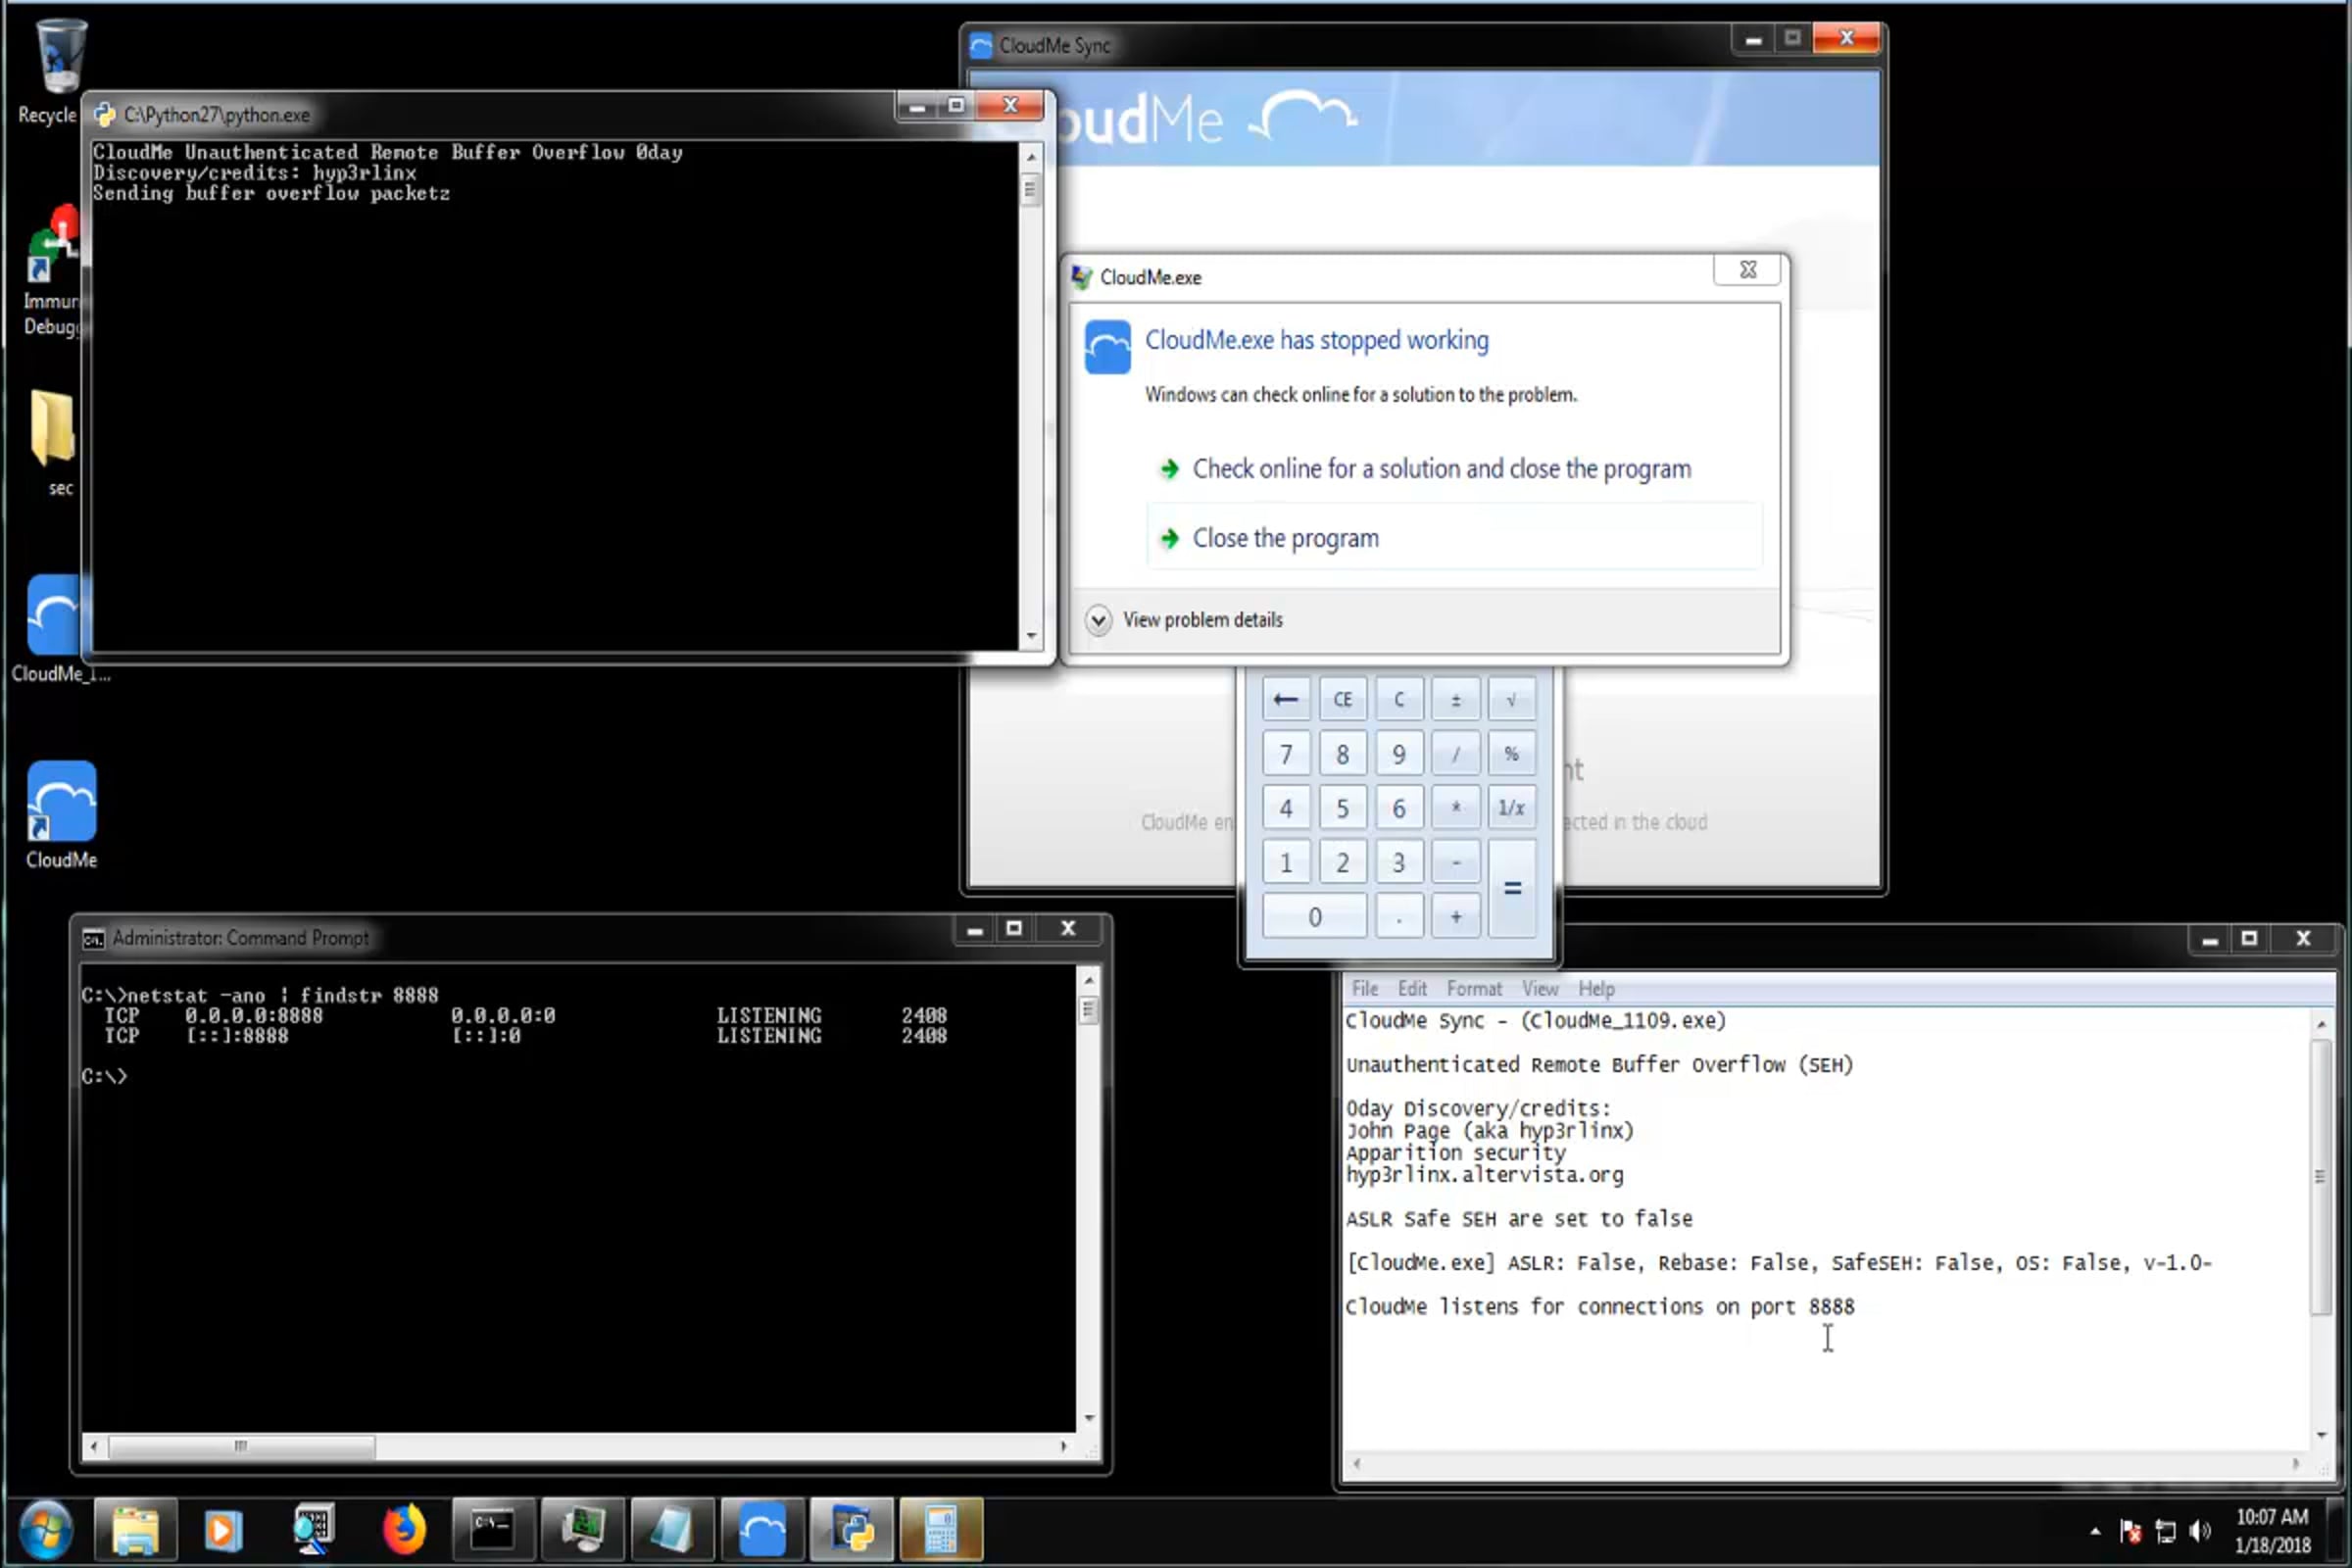This screenshot has height=1568, width=2352.
Task: Switch to Notepad via taskbar icon
Action: (x=671, y=1530)
